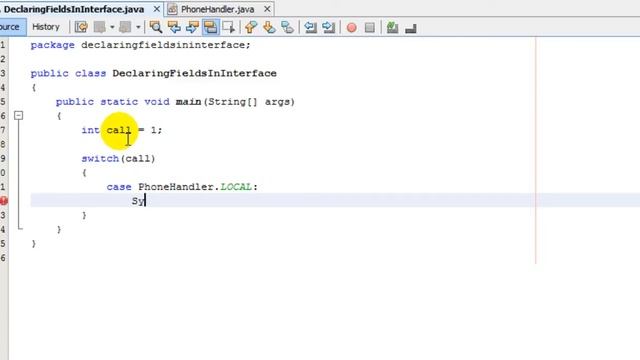This screenshot has width=640, height=360.
Task: Collapse main method code fold
Action: coord(18,116)
